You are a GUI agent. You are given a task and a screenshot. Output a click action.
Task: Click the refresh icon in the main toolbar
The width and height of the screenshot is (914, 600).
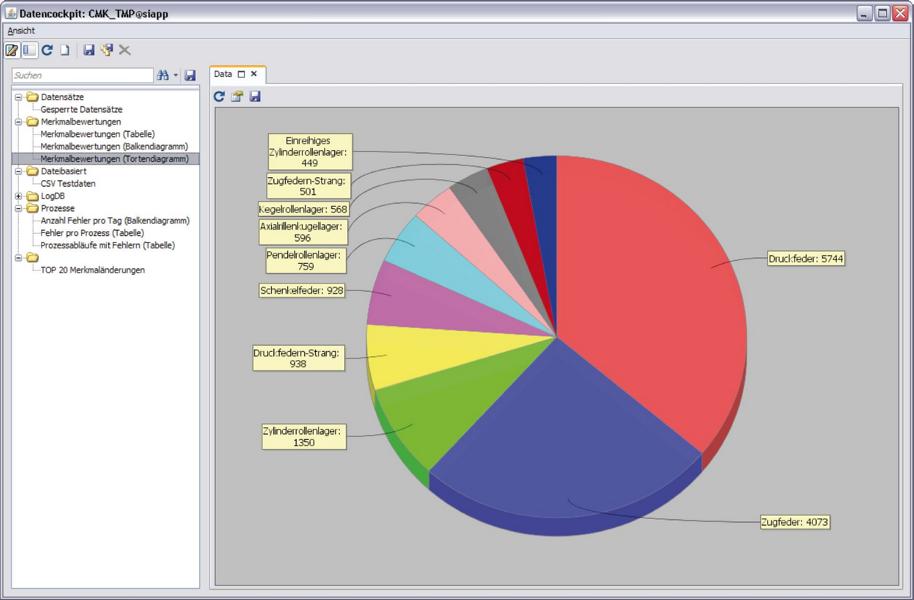pyautogui.click(x=47, y=50)
